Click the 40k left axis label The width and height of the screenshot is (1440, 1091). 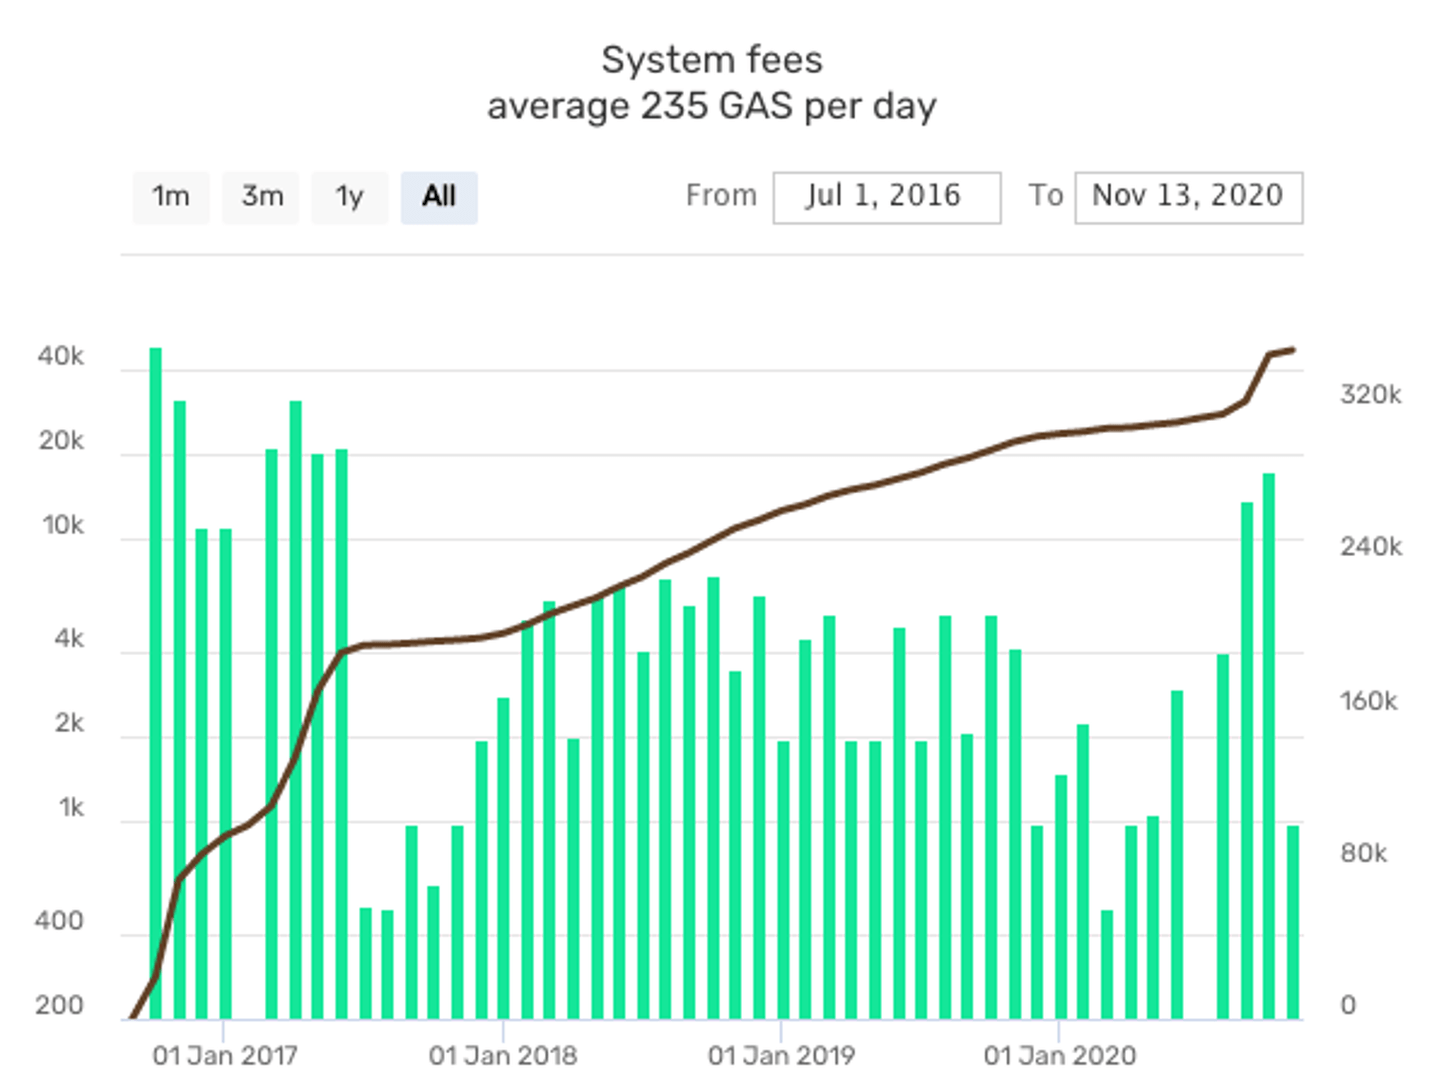click(x=61, y=357)
